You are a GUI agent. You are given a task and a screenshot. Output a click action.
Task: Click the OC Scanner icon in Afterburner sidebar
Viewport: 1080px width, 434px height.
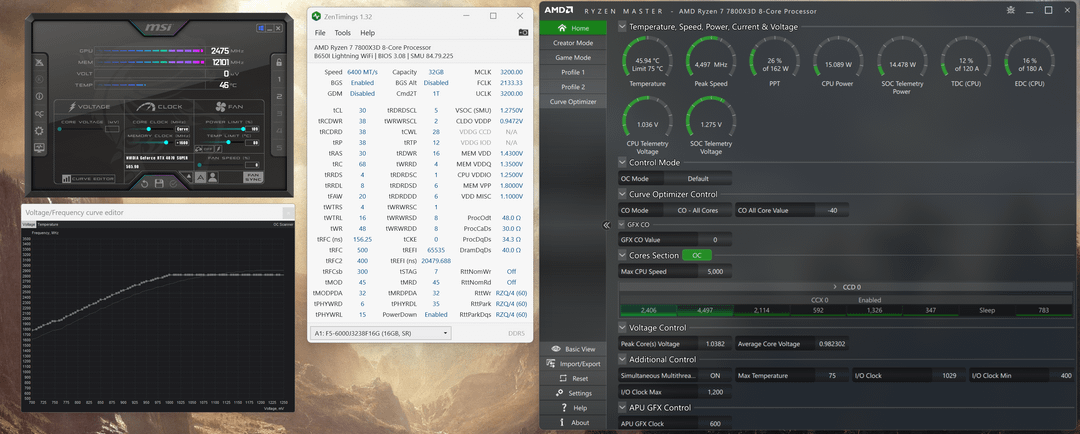point(39,114)
